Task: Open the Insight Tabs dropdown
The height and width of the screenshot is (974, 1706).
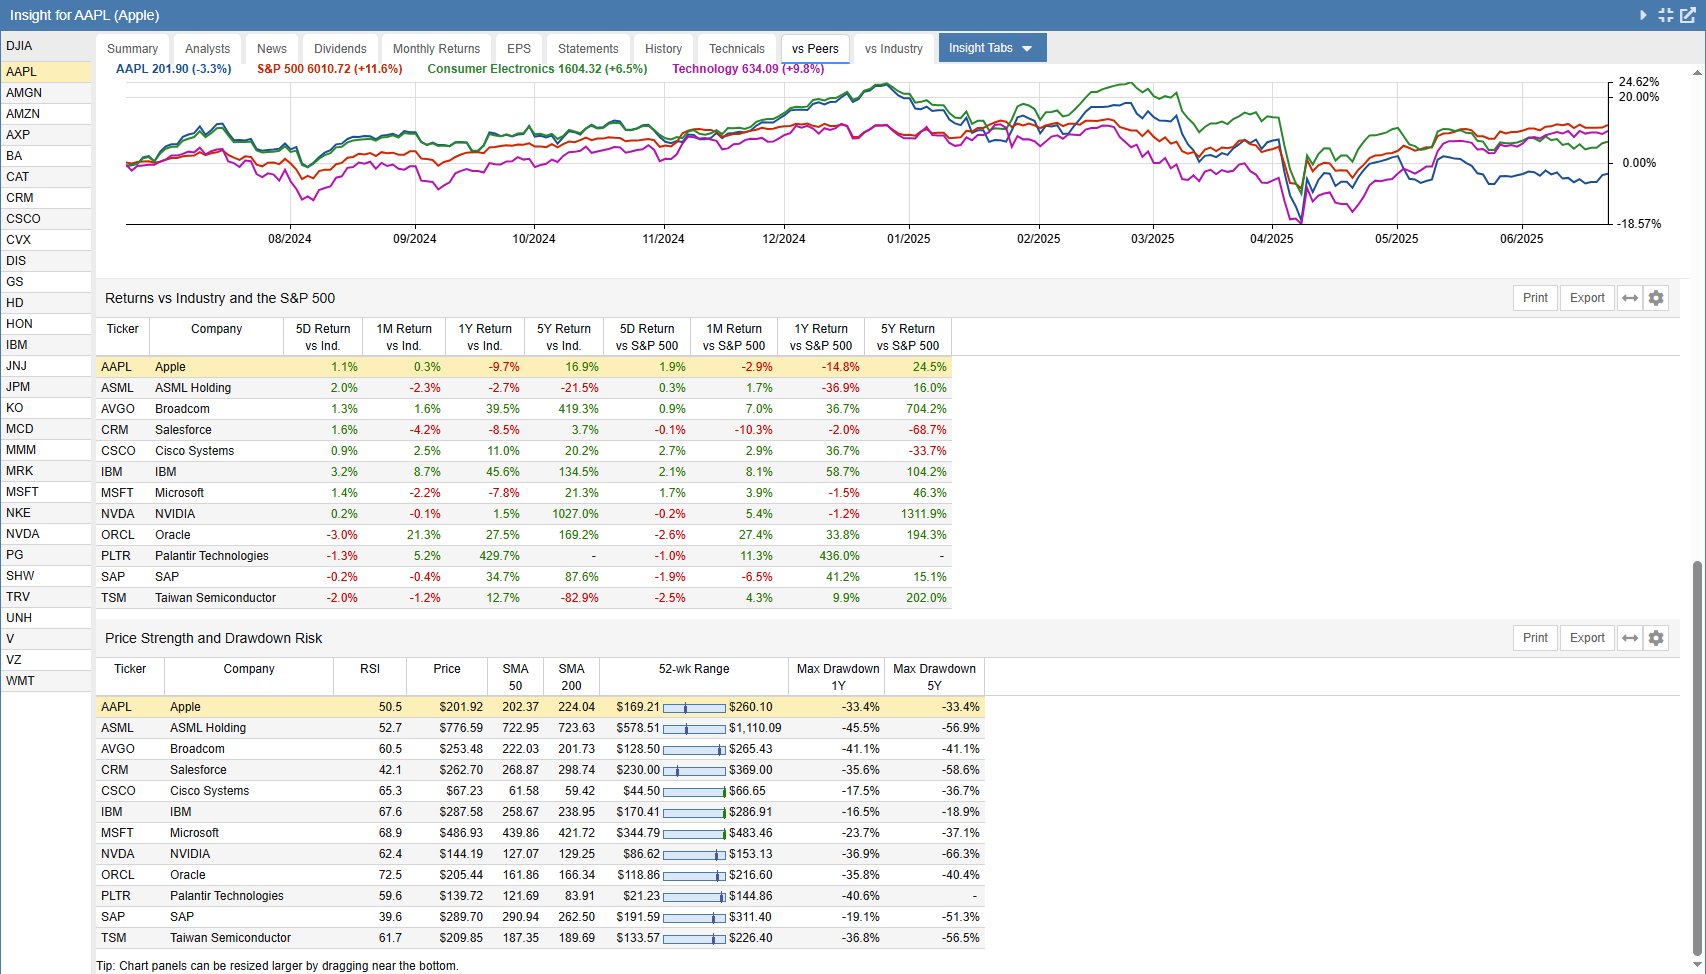Action: coord(992,48)
